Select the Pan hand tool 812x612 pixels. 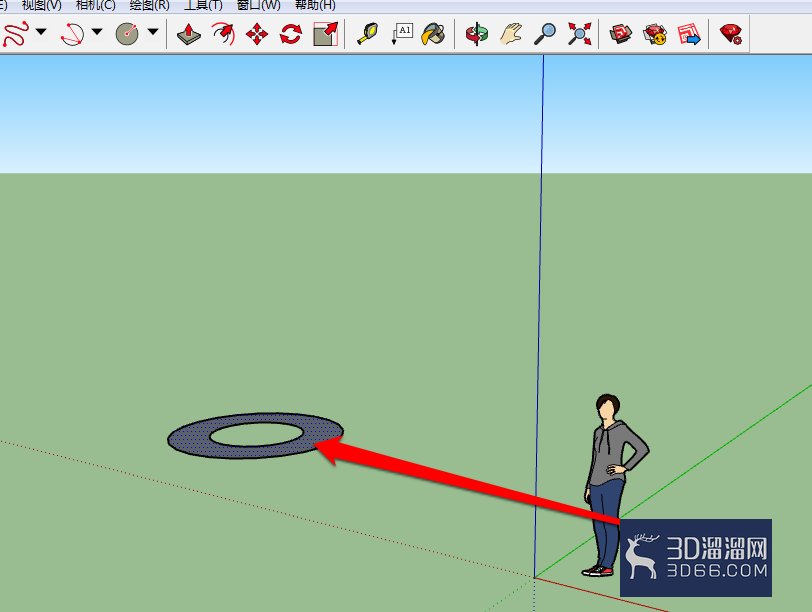click(511, 34)
